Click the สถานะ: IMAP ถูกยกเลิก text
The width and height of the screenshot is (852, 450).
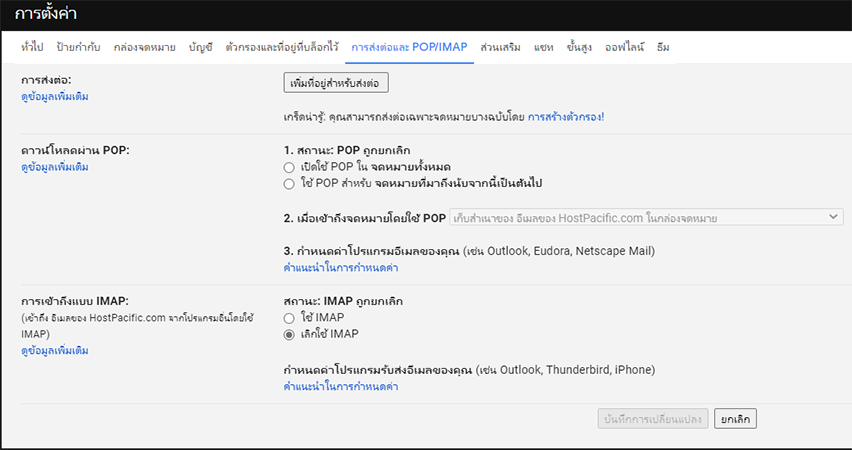(x=343, y=301)
